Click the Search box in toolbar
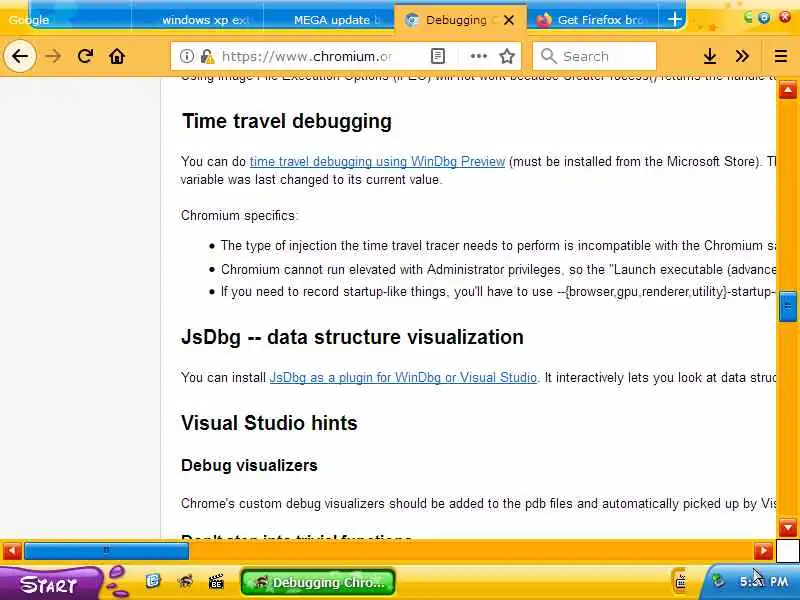 click(594, 56)
